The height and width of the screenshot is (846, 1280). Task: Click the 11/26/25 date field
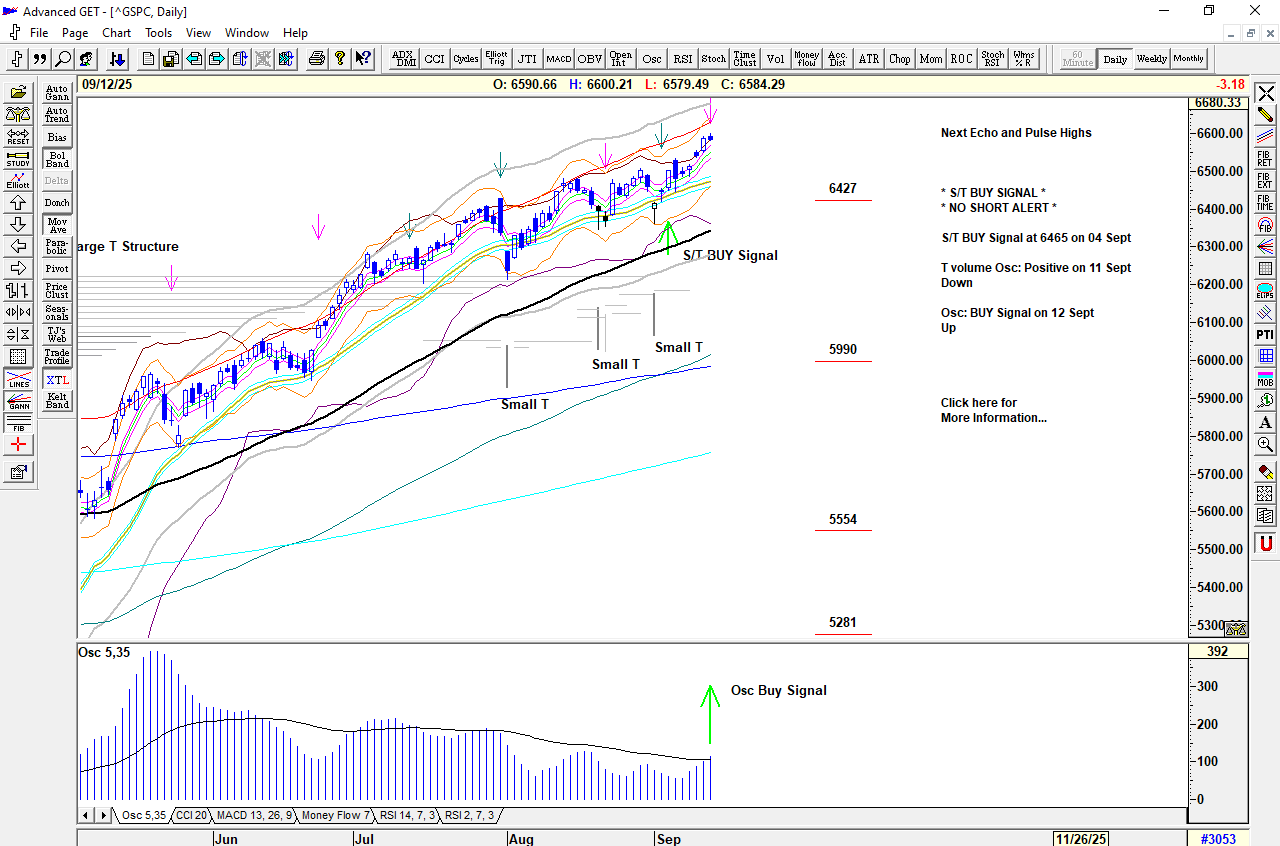pyautogui.click(x=1083, y=839)
